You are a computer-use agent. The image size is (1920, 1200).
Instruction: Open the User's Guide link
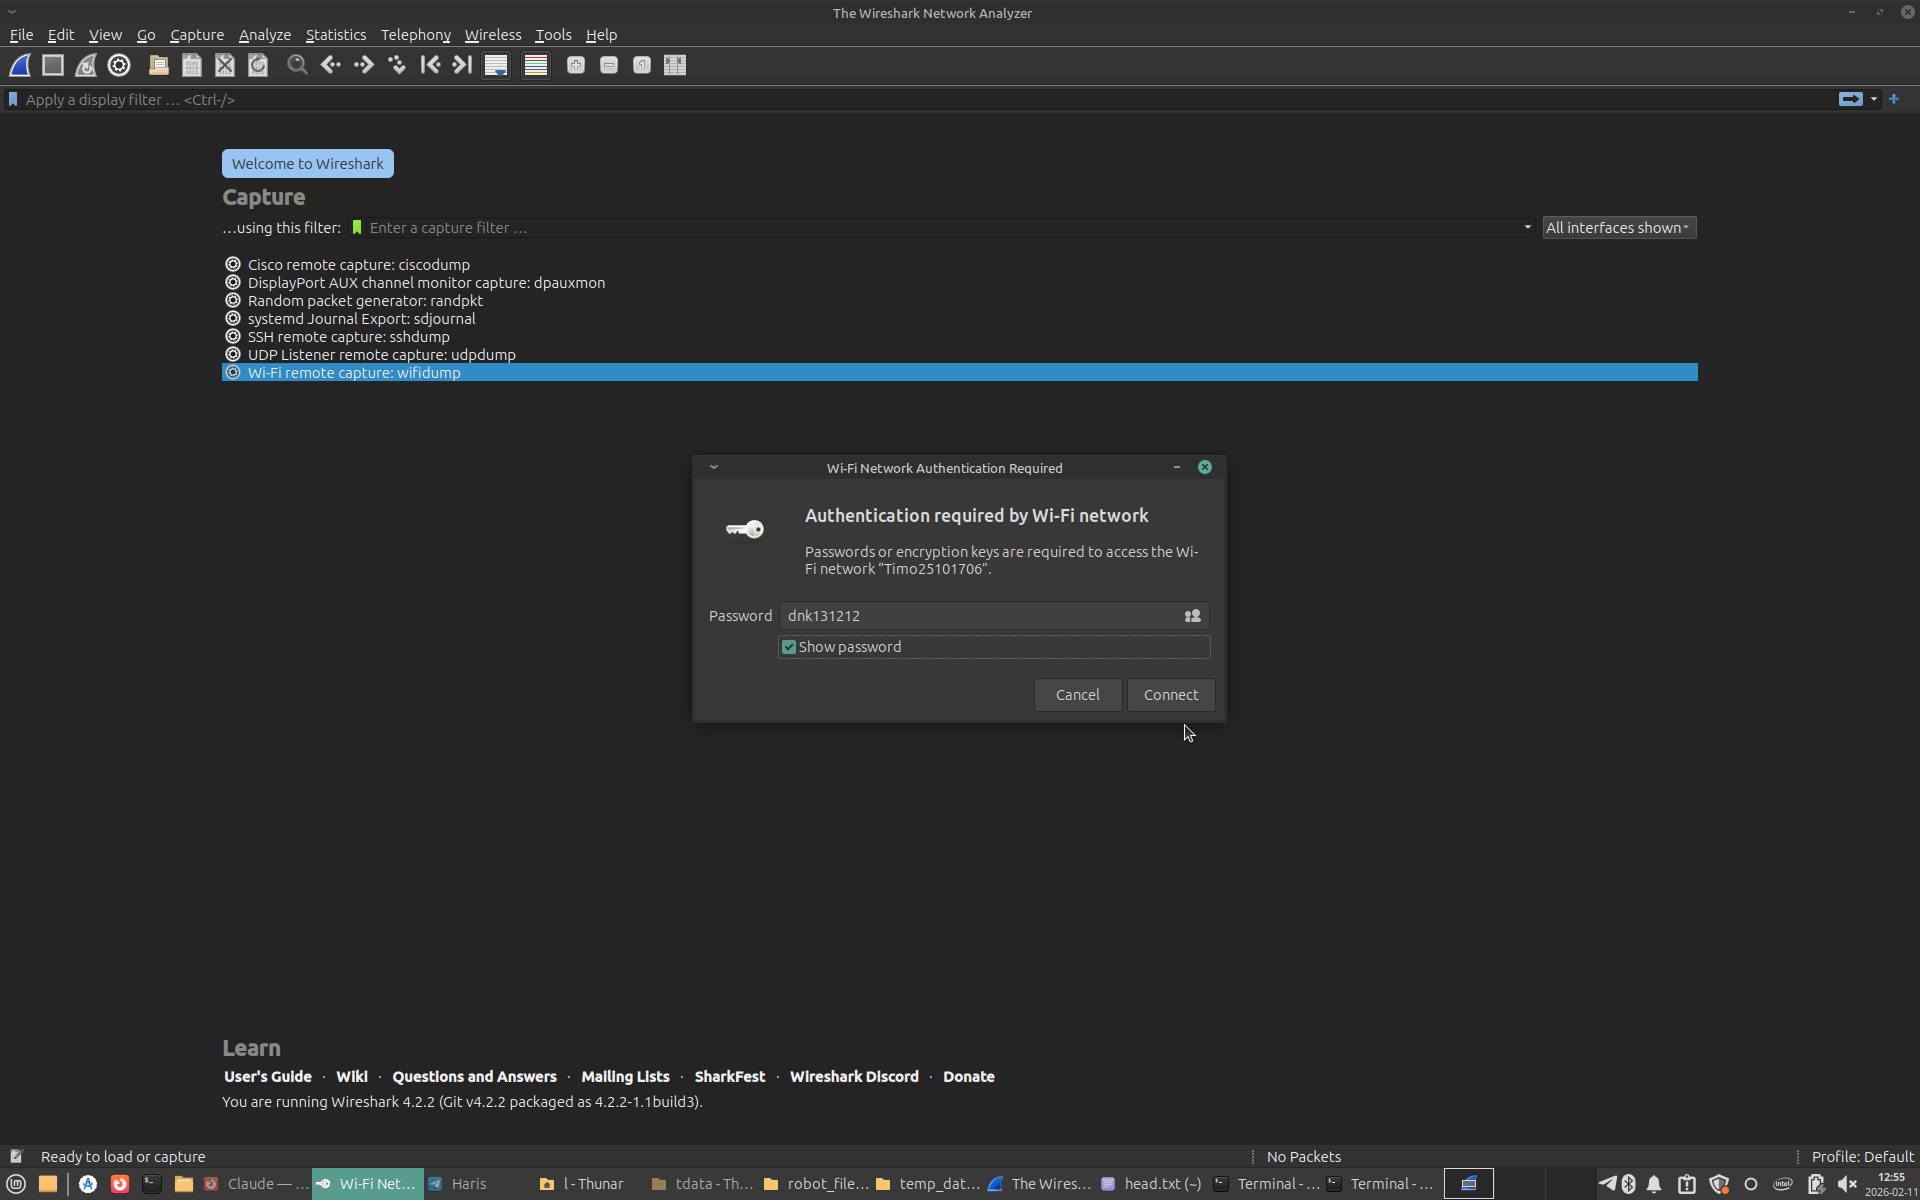[268, 1077]
